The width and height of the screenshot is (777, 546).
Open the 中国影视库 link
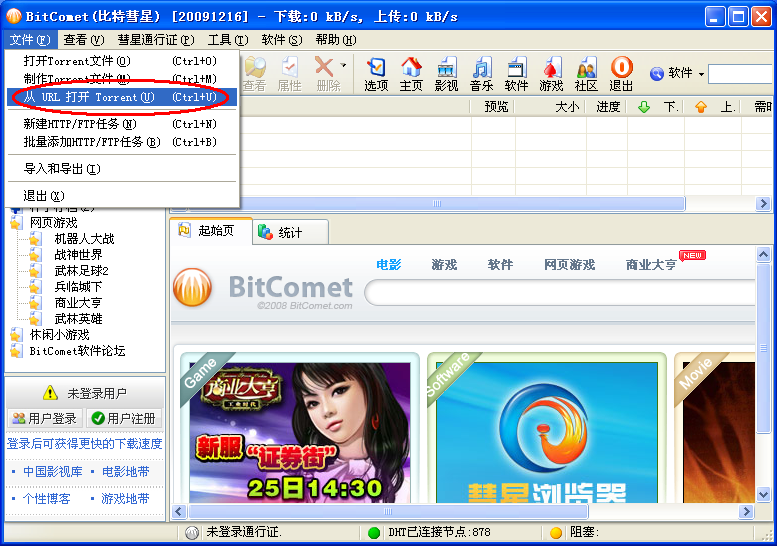[x=53, y=472]
